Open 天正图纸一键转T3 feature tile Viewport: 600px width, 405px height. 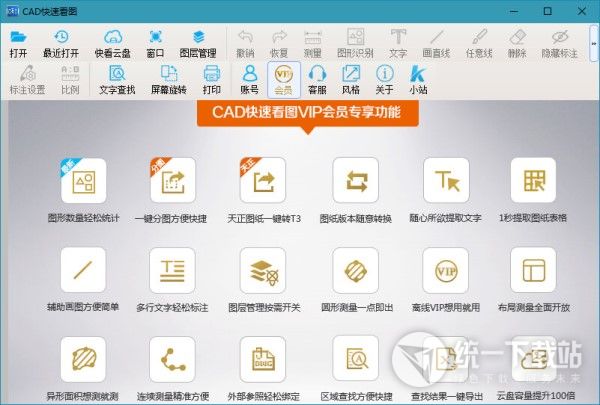point(262,180)
